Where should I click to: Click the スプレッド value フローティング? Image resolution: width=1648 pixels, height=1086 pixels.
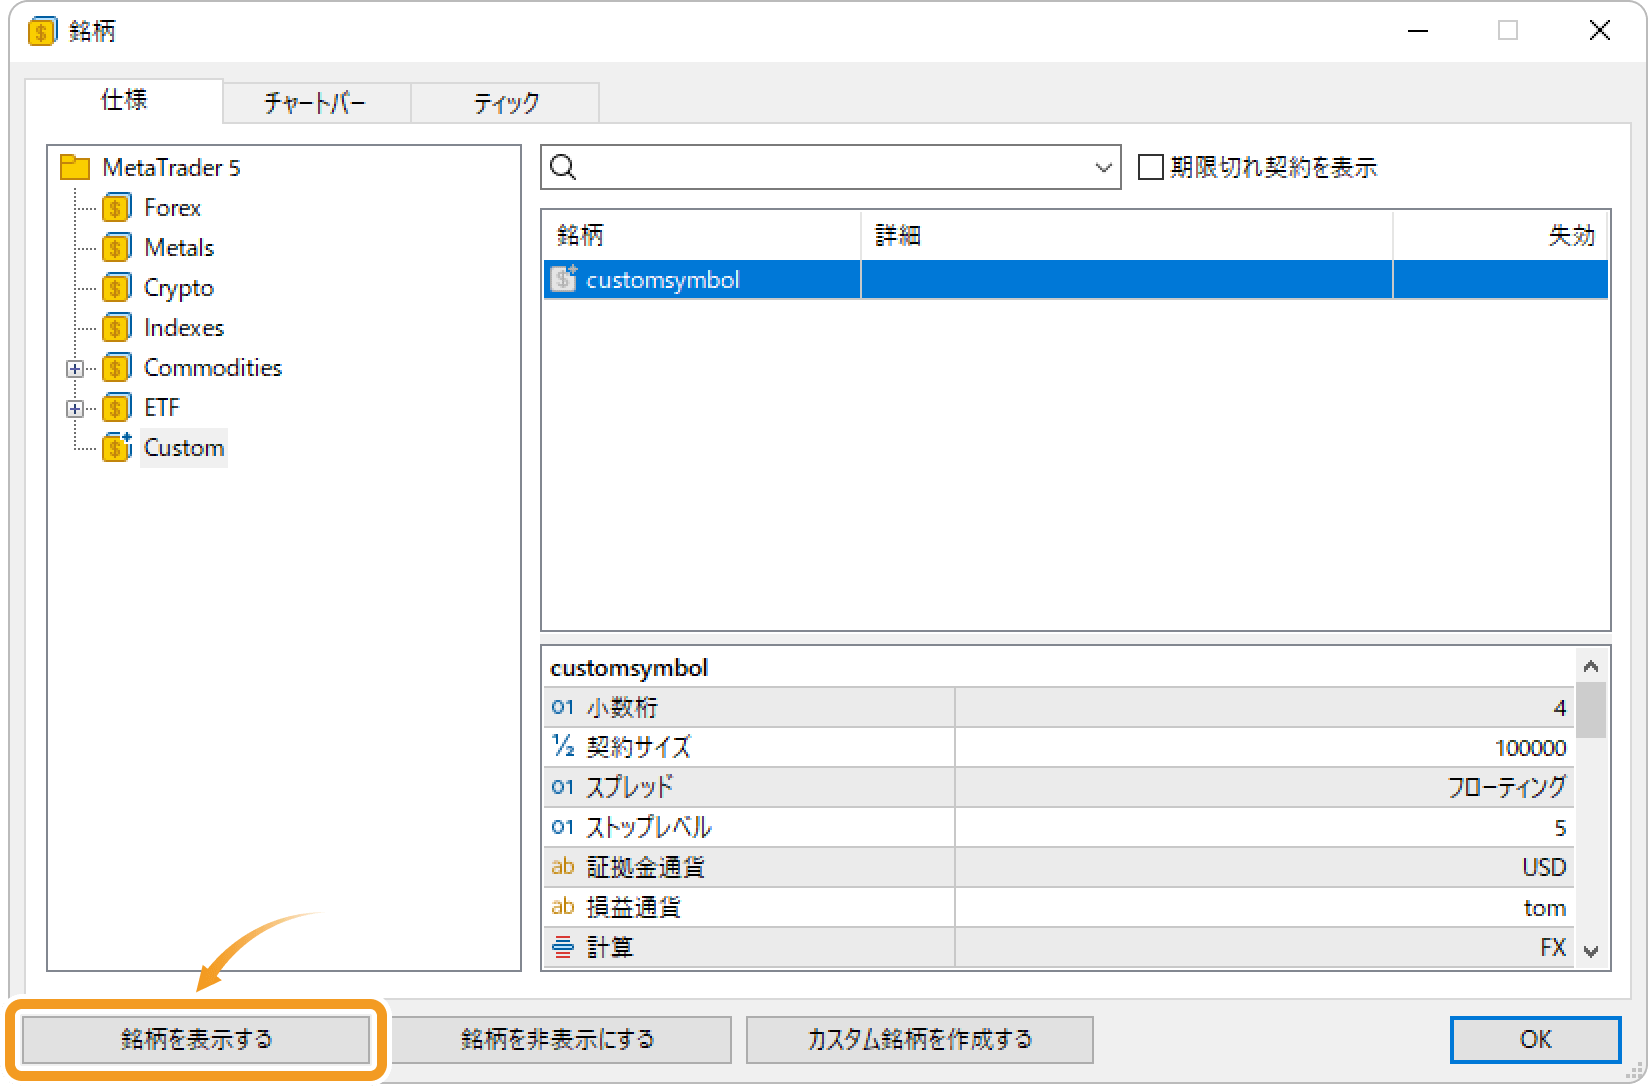point(1507,787)
